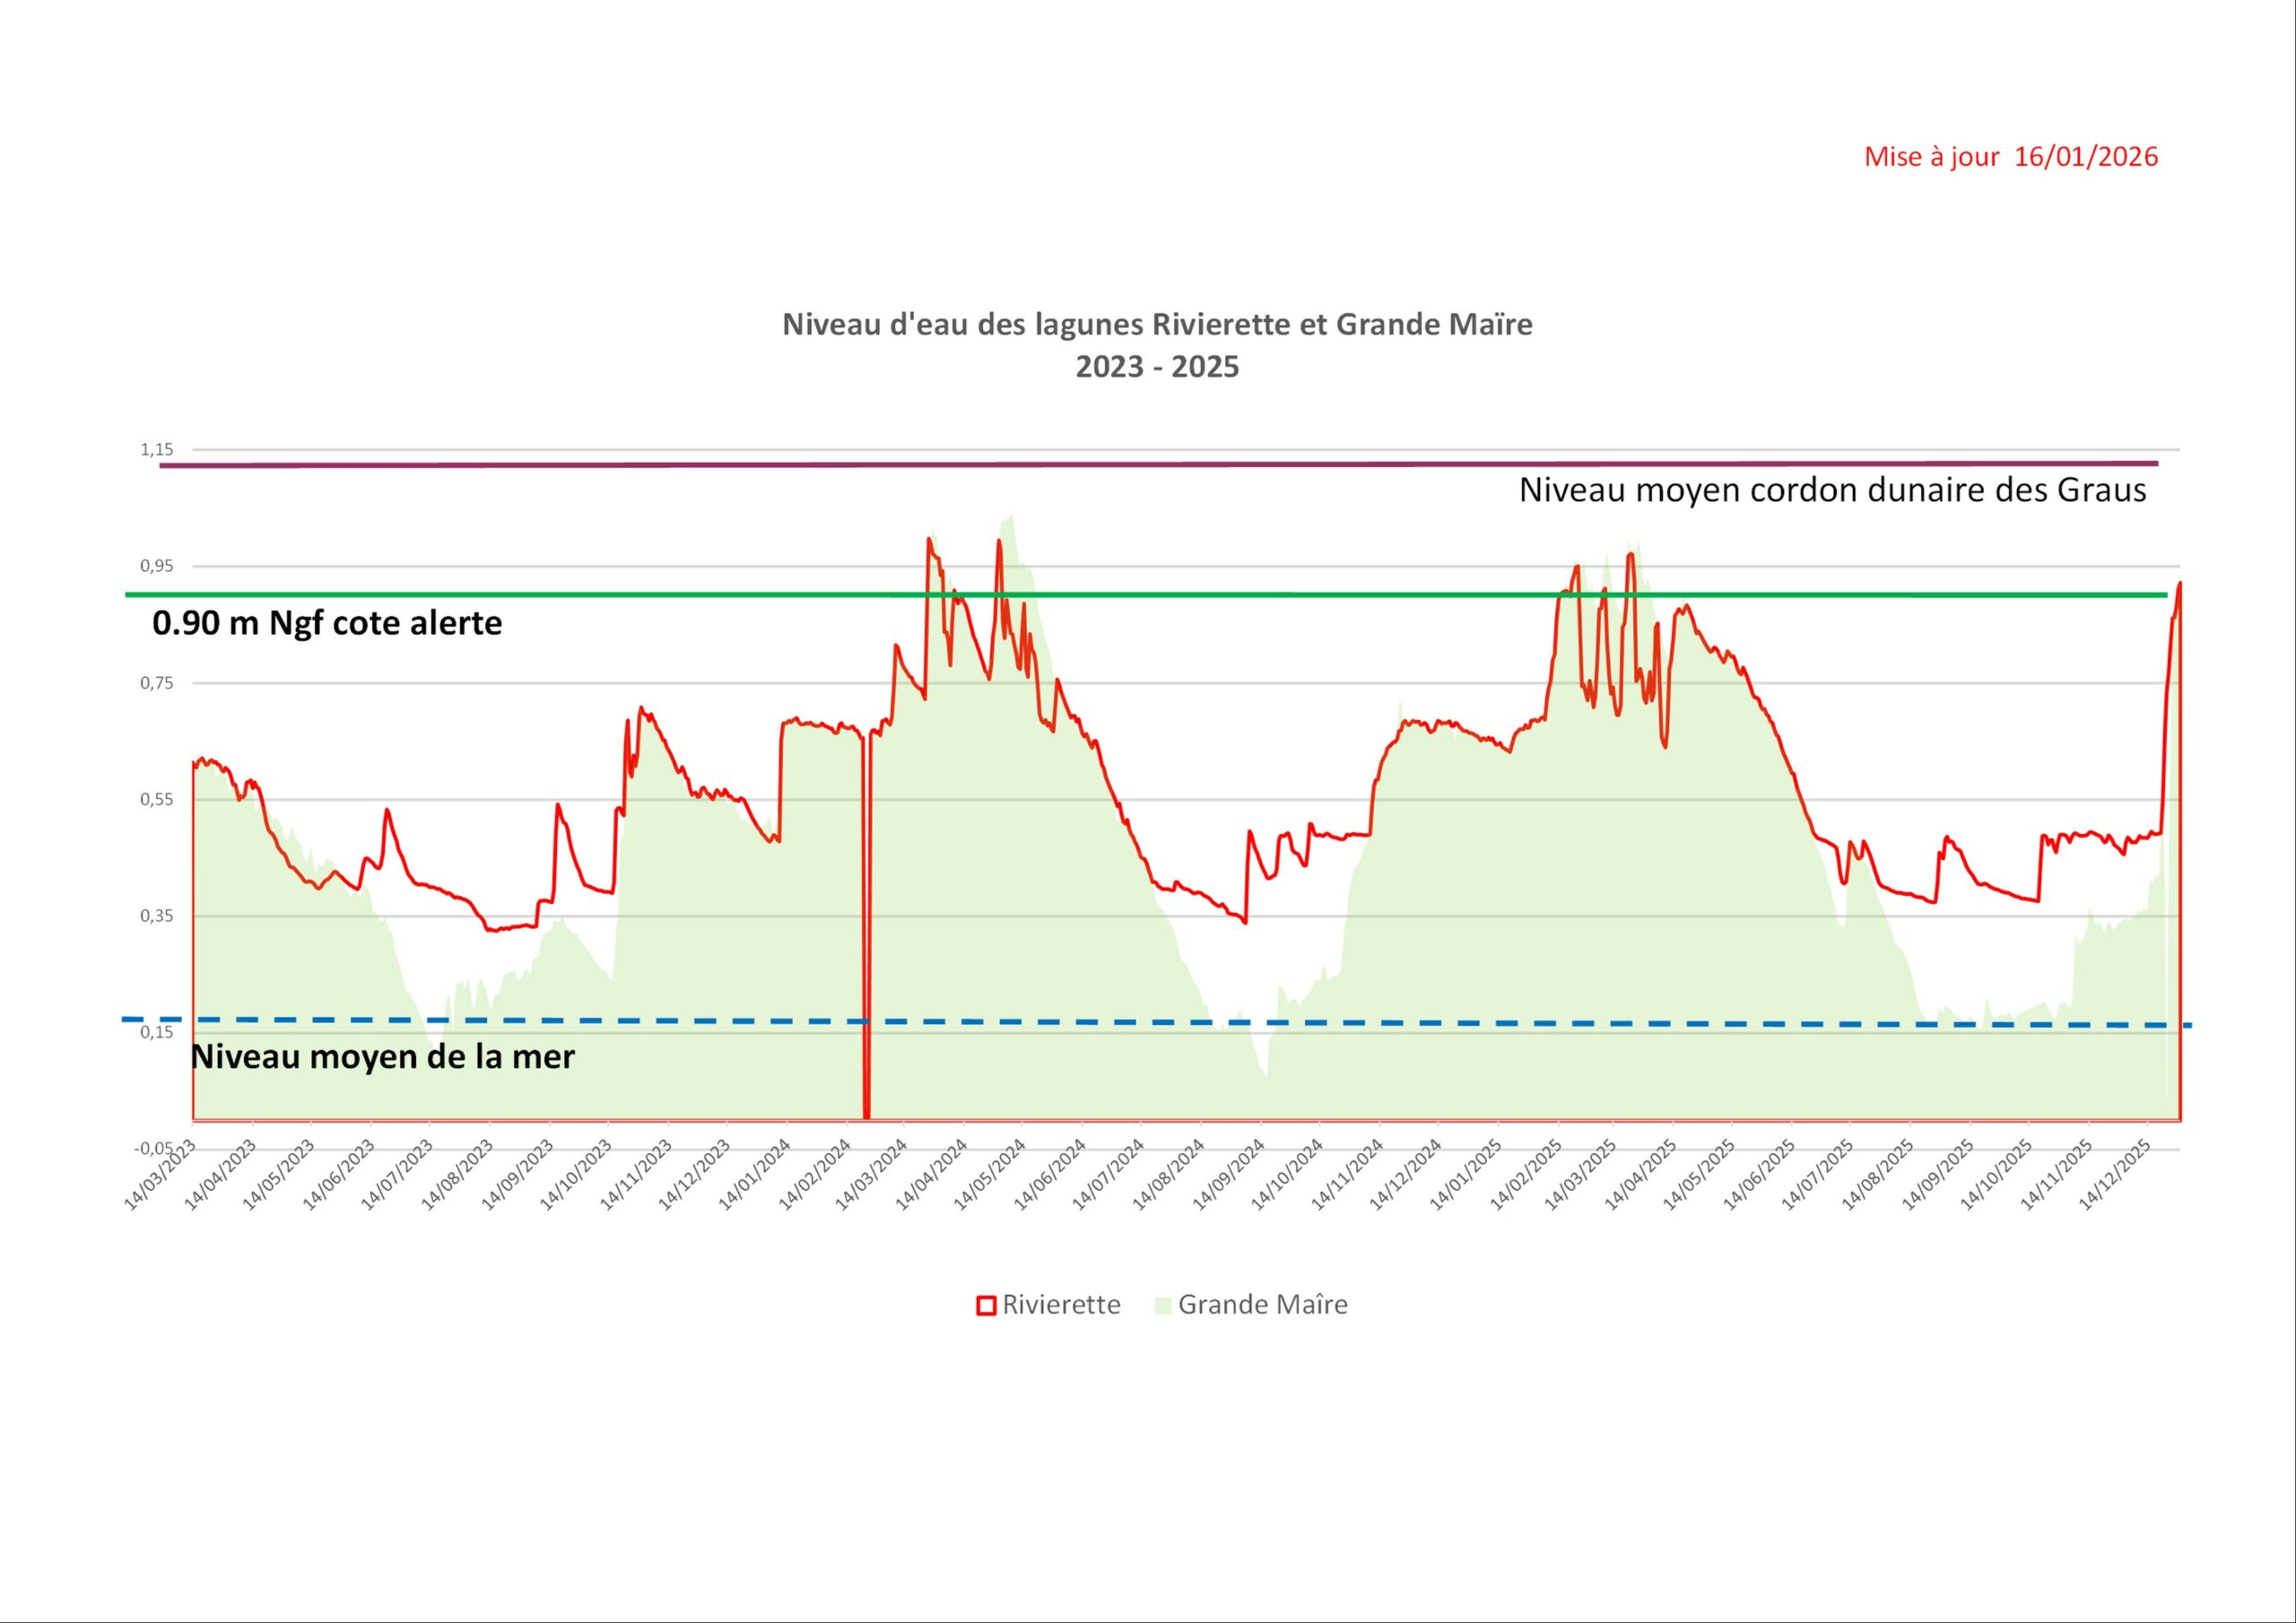This screenshot has height=1623, width=2296.
Task: Click the Grande Maîre legend label
Action: coord(1262,1305)
